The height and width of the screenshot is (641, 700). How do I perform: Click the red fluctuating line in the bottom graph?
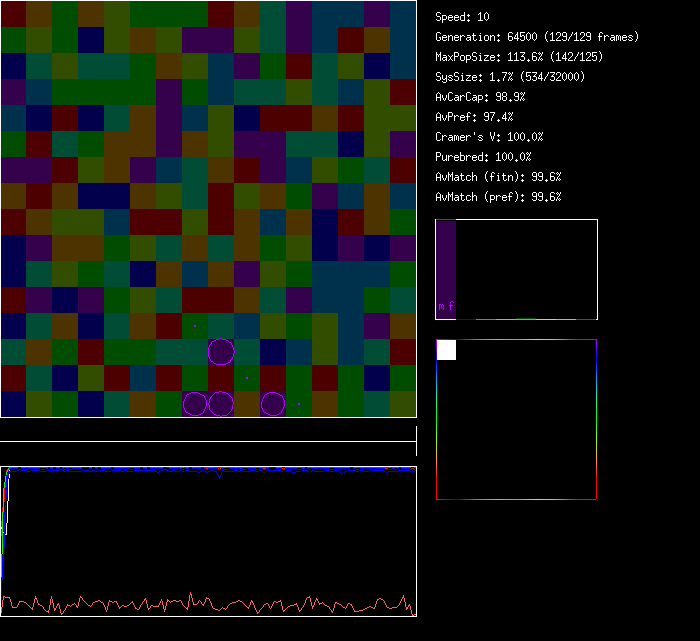coord(200,605)
